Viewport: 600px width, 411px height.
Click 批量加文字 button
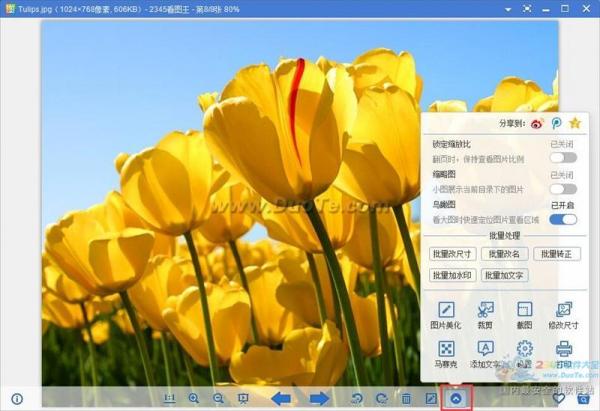pyautogui.click(x=504, y=275)
